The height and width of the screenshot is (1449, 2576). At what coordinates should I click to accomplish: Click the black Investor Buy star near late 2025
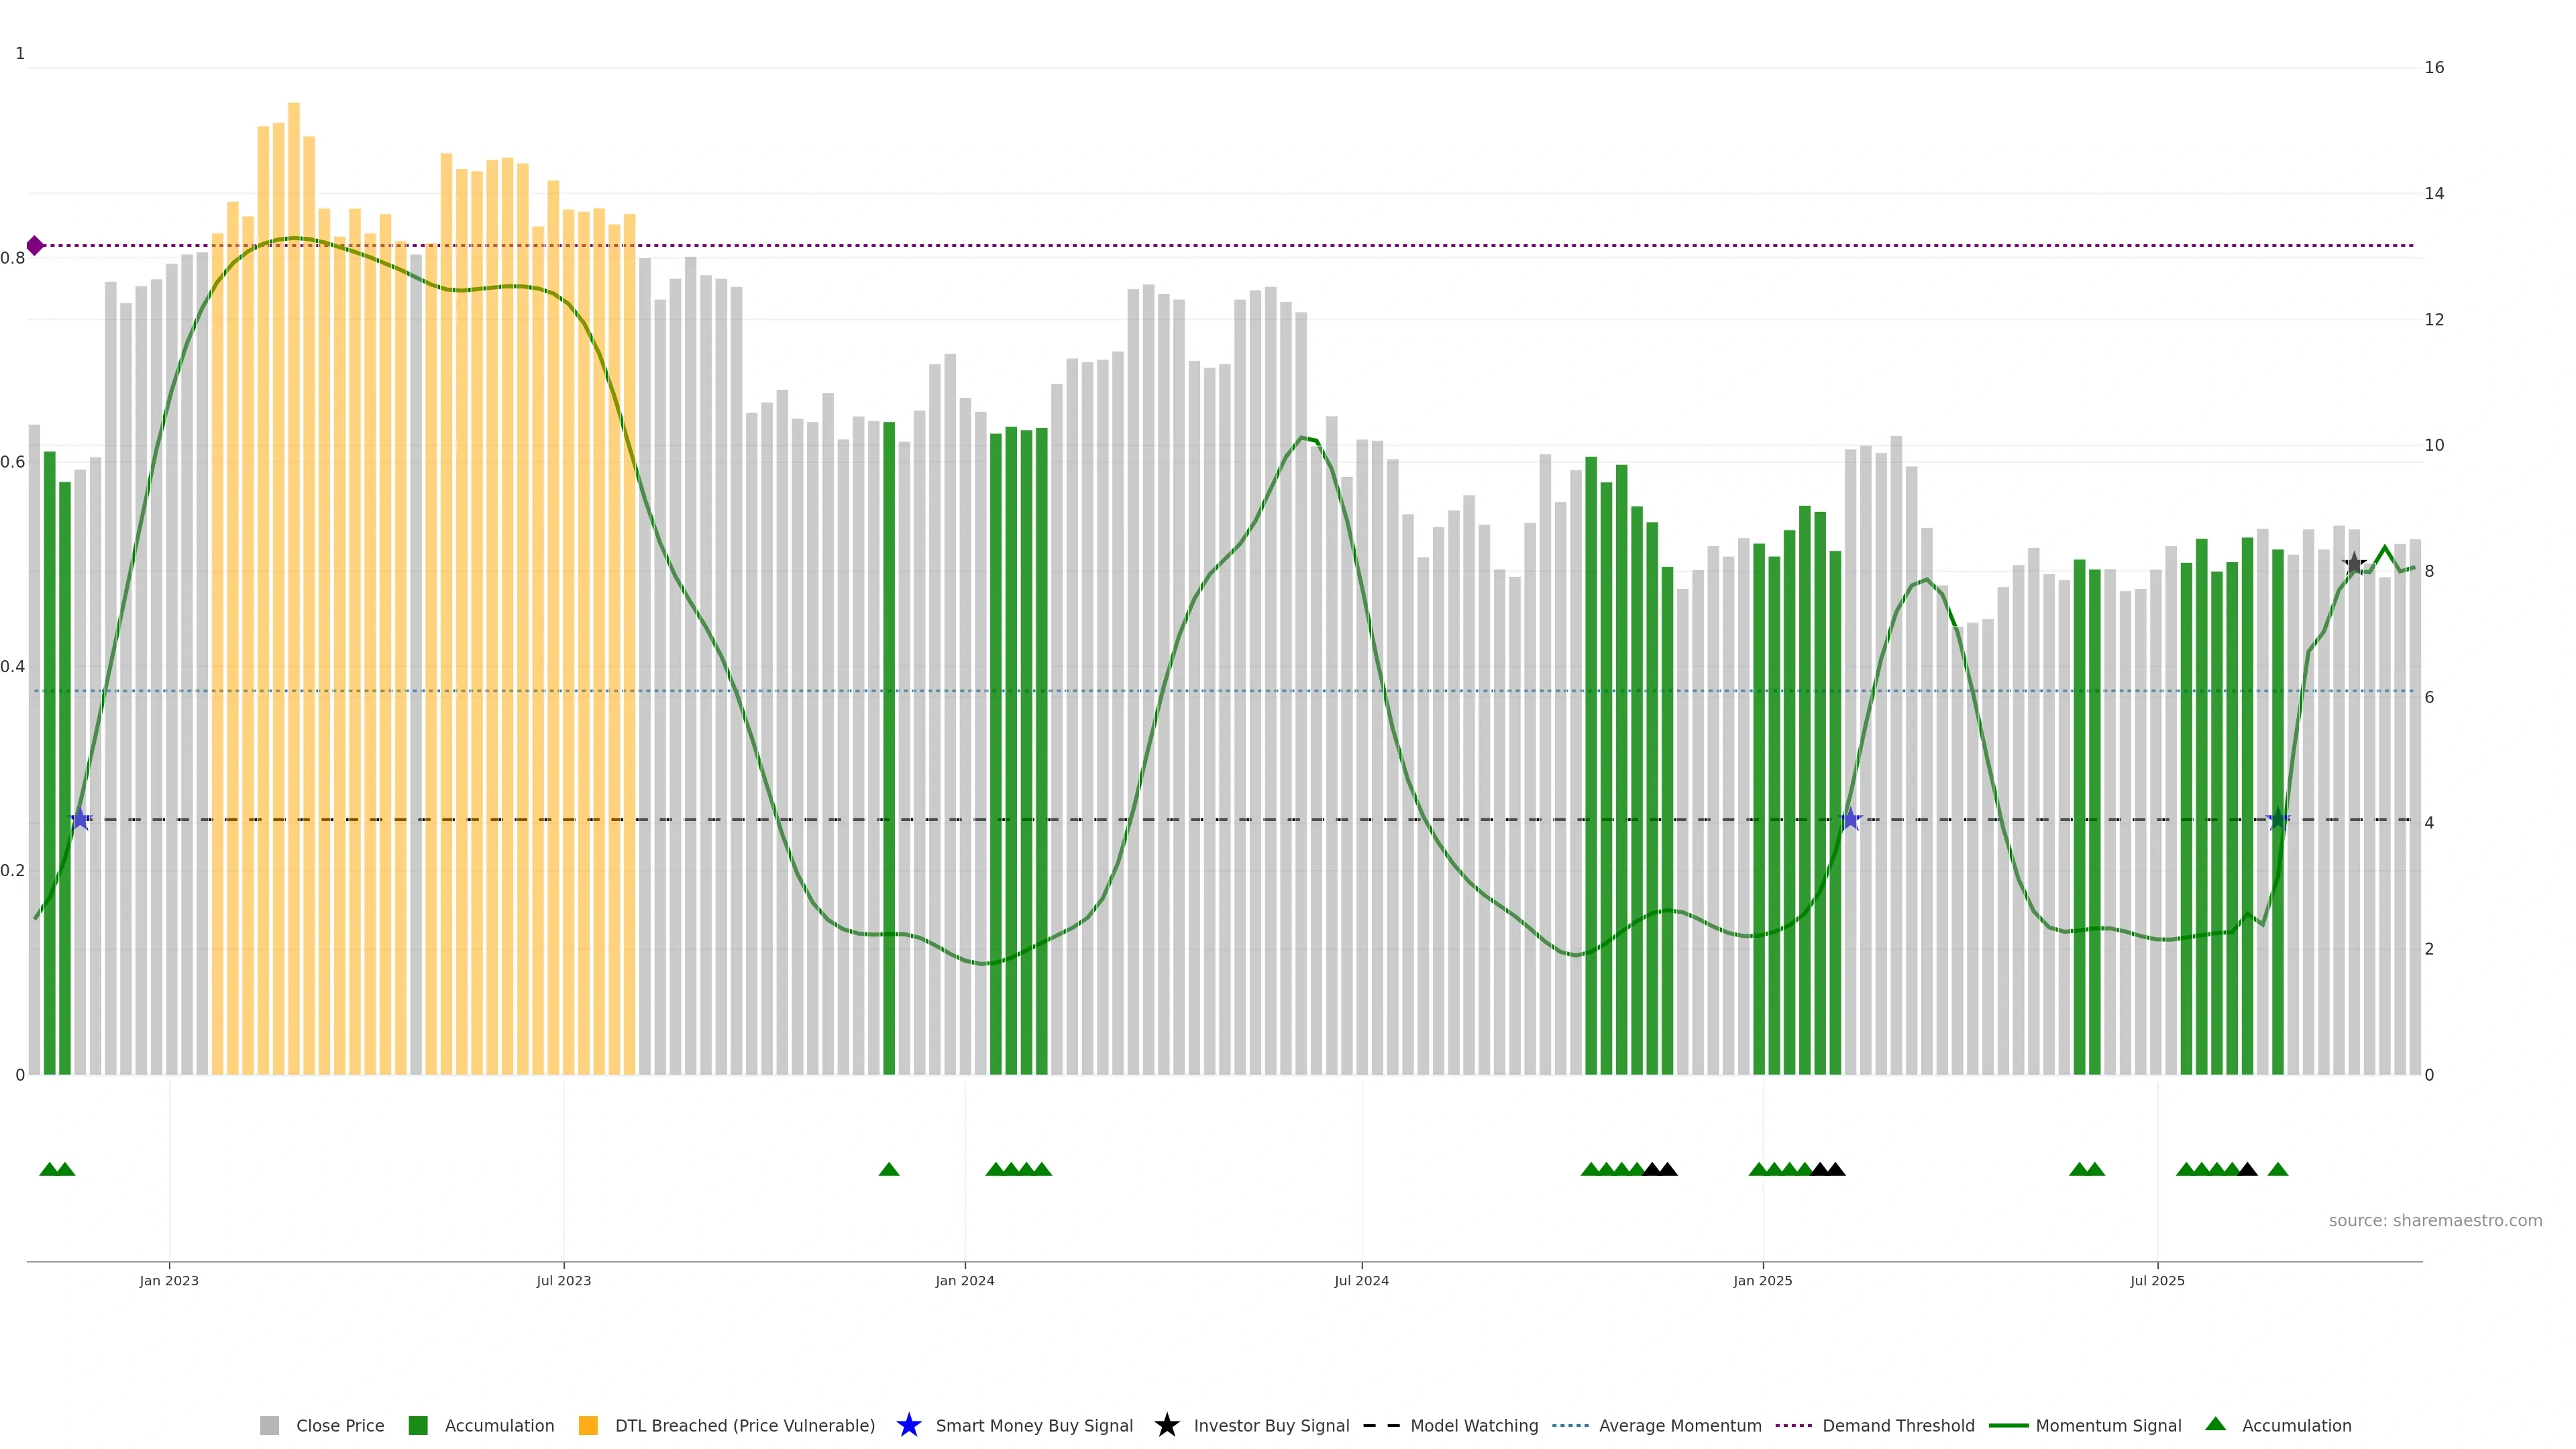point(2354,564)
